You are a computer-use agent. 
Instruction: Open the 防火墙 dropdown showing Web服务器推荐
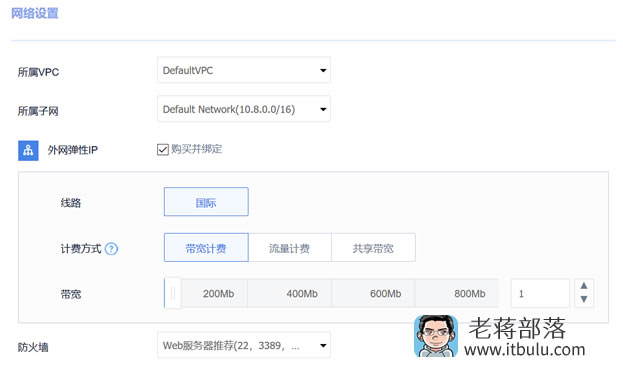[x=244, y=345]
